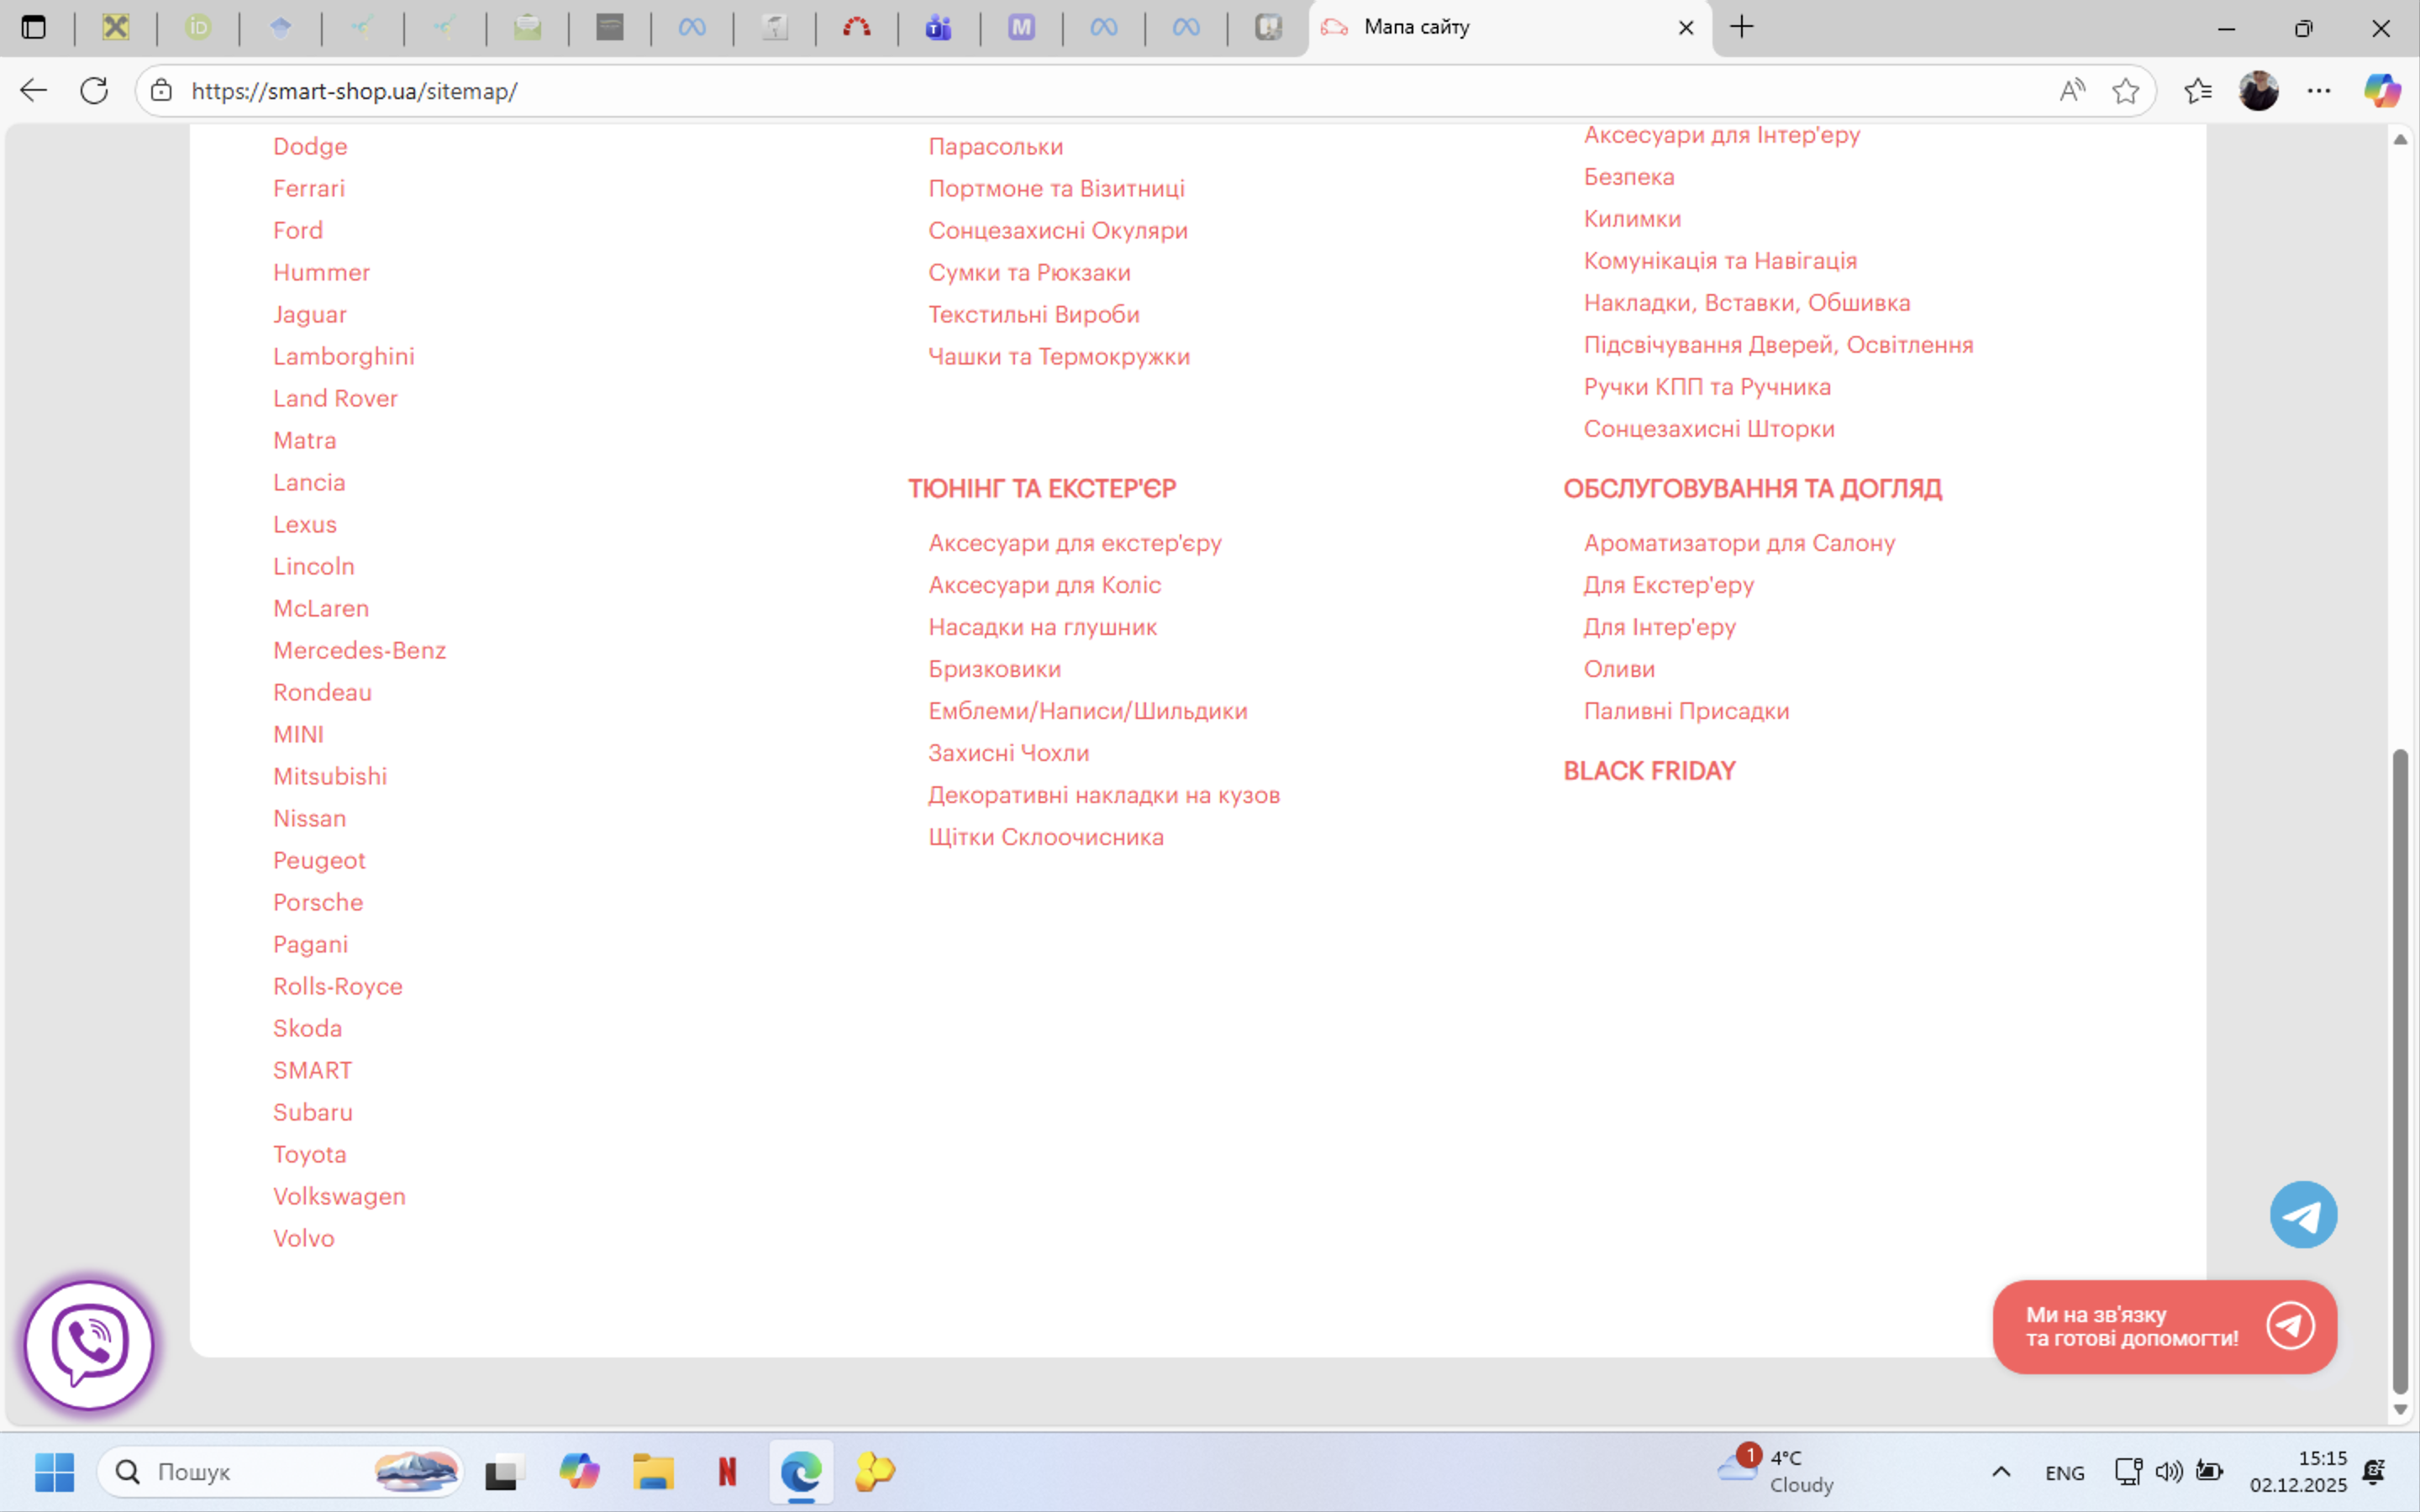Image resolution: width=2420 pixels, height=1512 pixels.
Task: Click the round blue Telegram icon
Action: [2303, 1215]
